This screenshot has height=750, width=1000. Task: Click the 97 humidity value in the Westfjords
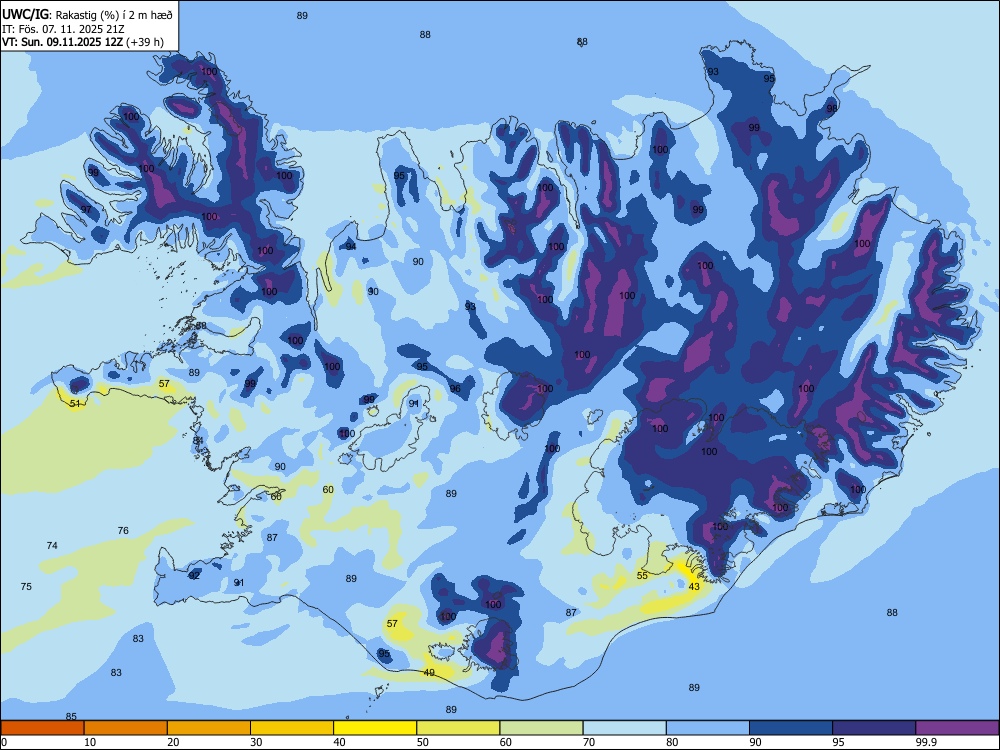86,210
